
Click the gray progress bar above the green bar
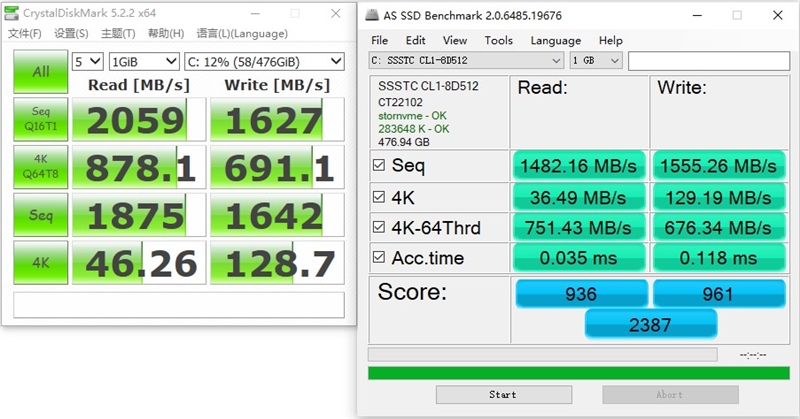click(x=542, y=354)
